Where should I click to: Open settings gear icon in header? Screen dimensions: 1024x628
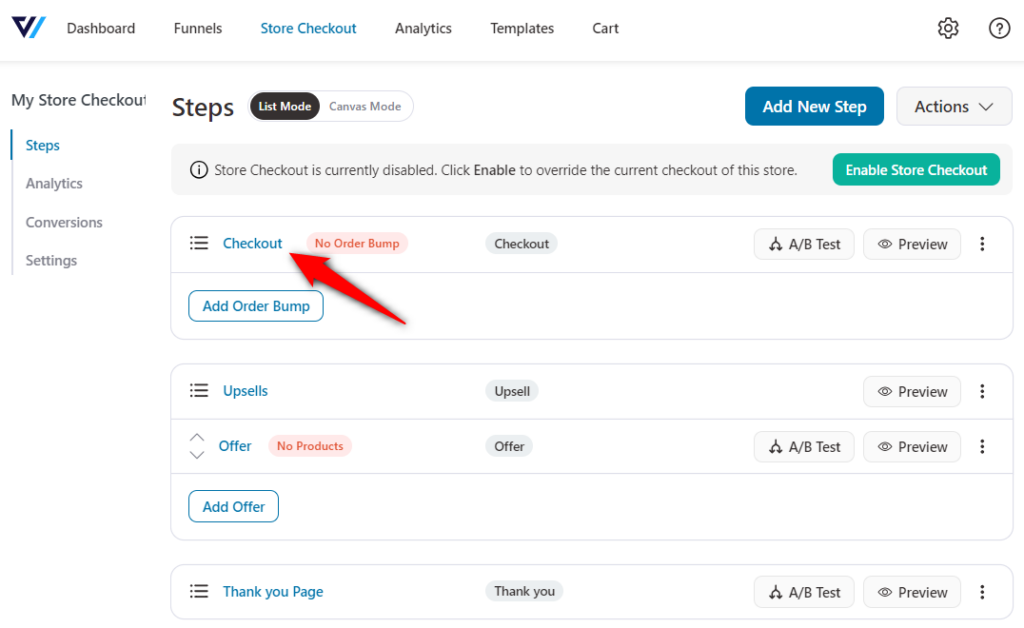[948, 28]
